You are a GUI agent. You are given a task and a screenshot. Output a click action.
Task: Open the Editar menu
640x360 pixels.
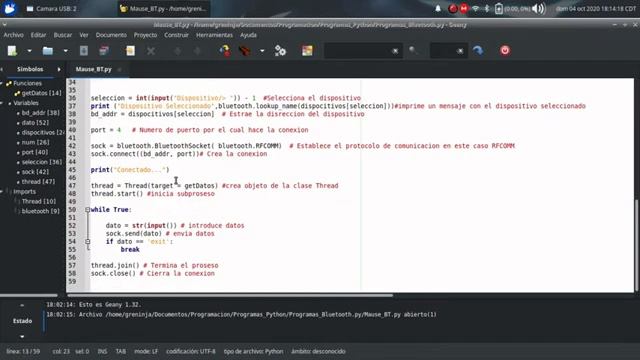pyautogui.click(x=38, y=35)
